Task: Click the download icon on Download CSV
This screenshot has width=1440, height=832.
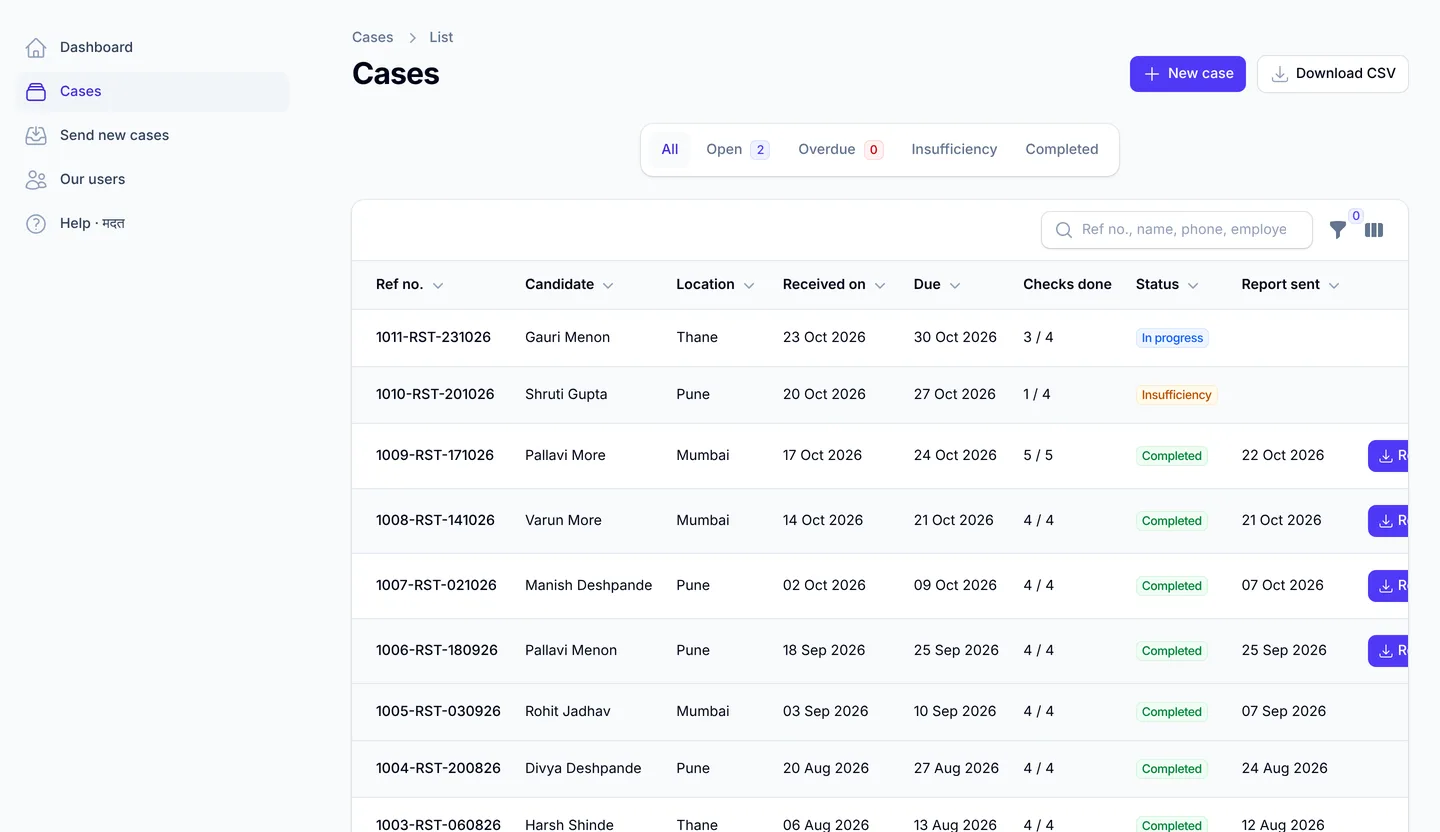Action: pyautogui.click(x=1279, y=74)
